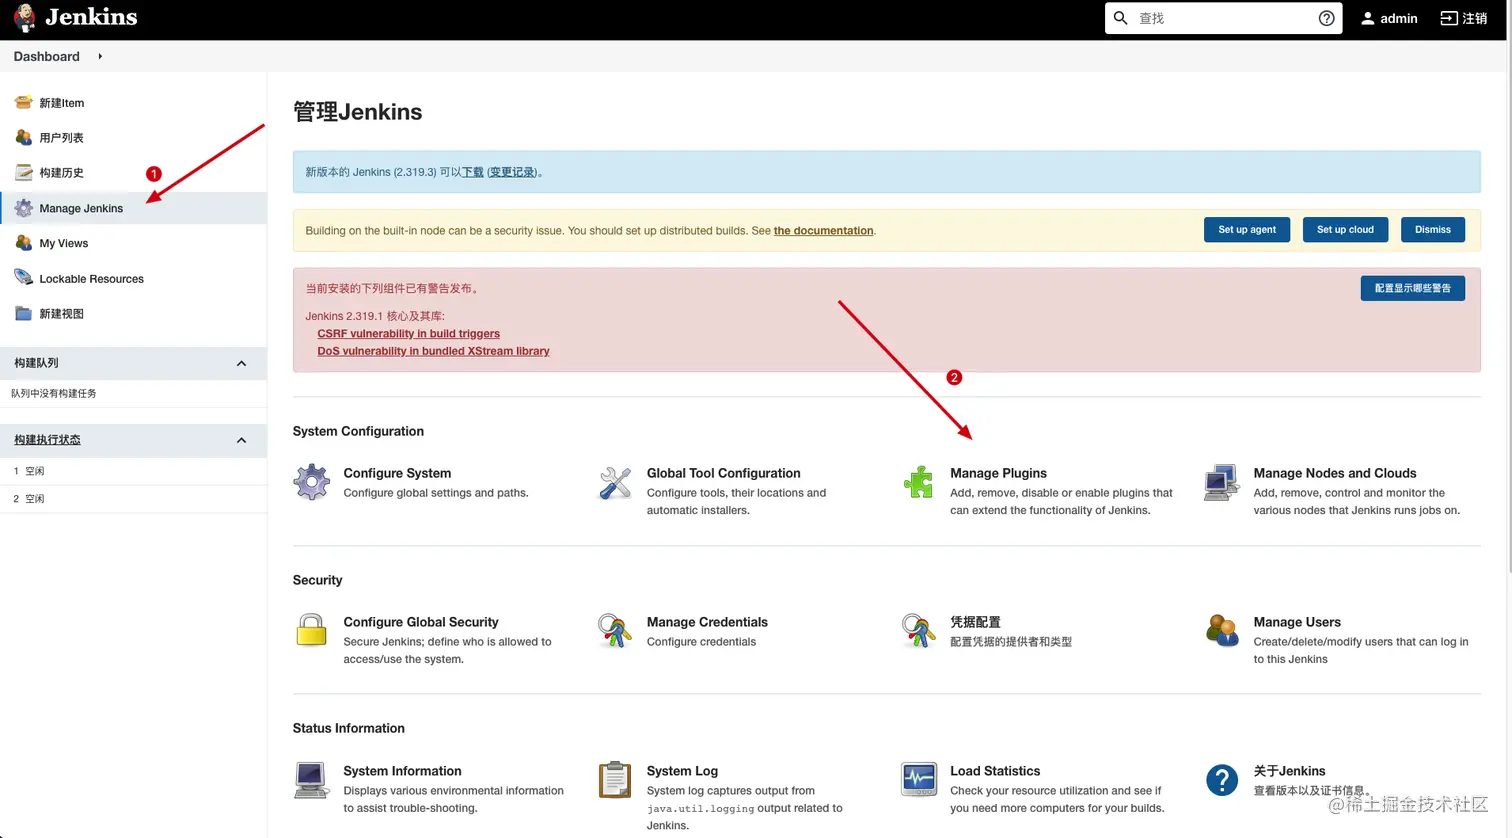Image resolution: width=1512 pixels, height=838 pixels.
Task: Click the search help question mark icon
Action: 1326,18
